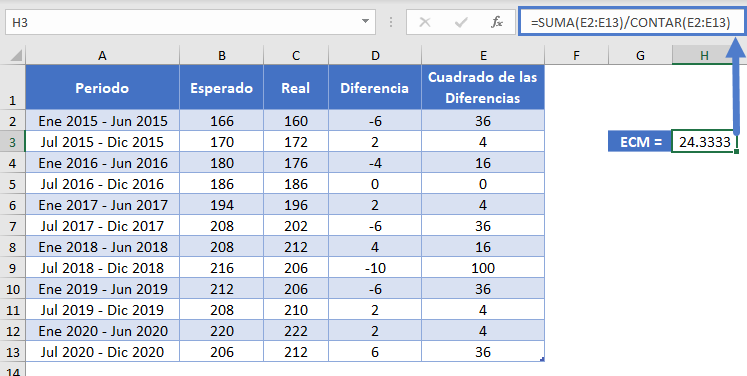The image size is (747, 376).
Task: Select the Cuadrado de las Diferencias header cell
Action: tap(483, 88)
